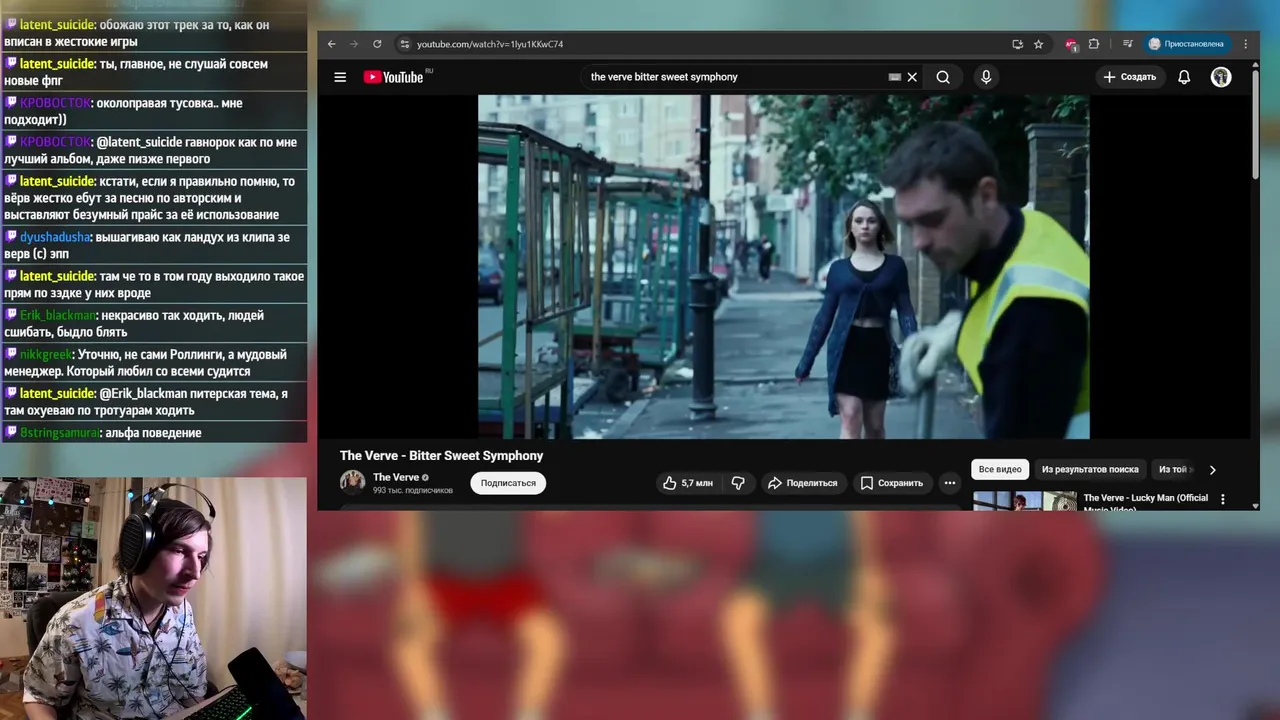Screen dimensions: 1280x720
Task: Click latent_suicide name in first chat message
Action: click(x=57, y=25)
